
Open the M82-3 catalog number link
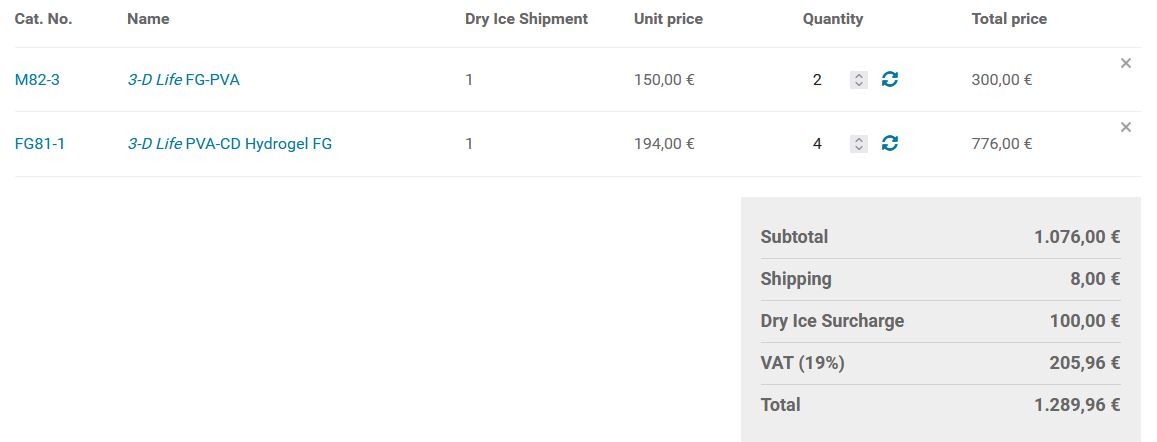[x=37, y=80]
